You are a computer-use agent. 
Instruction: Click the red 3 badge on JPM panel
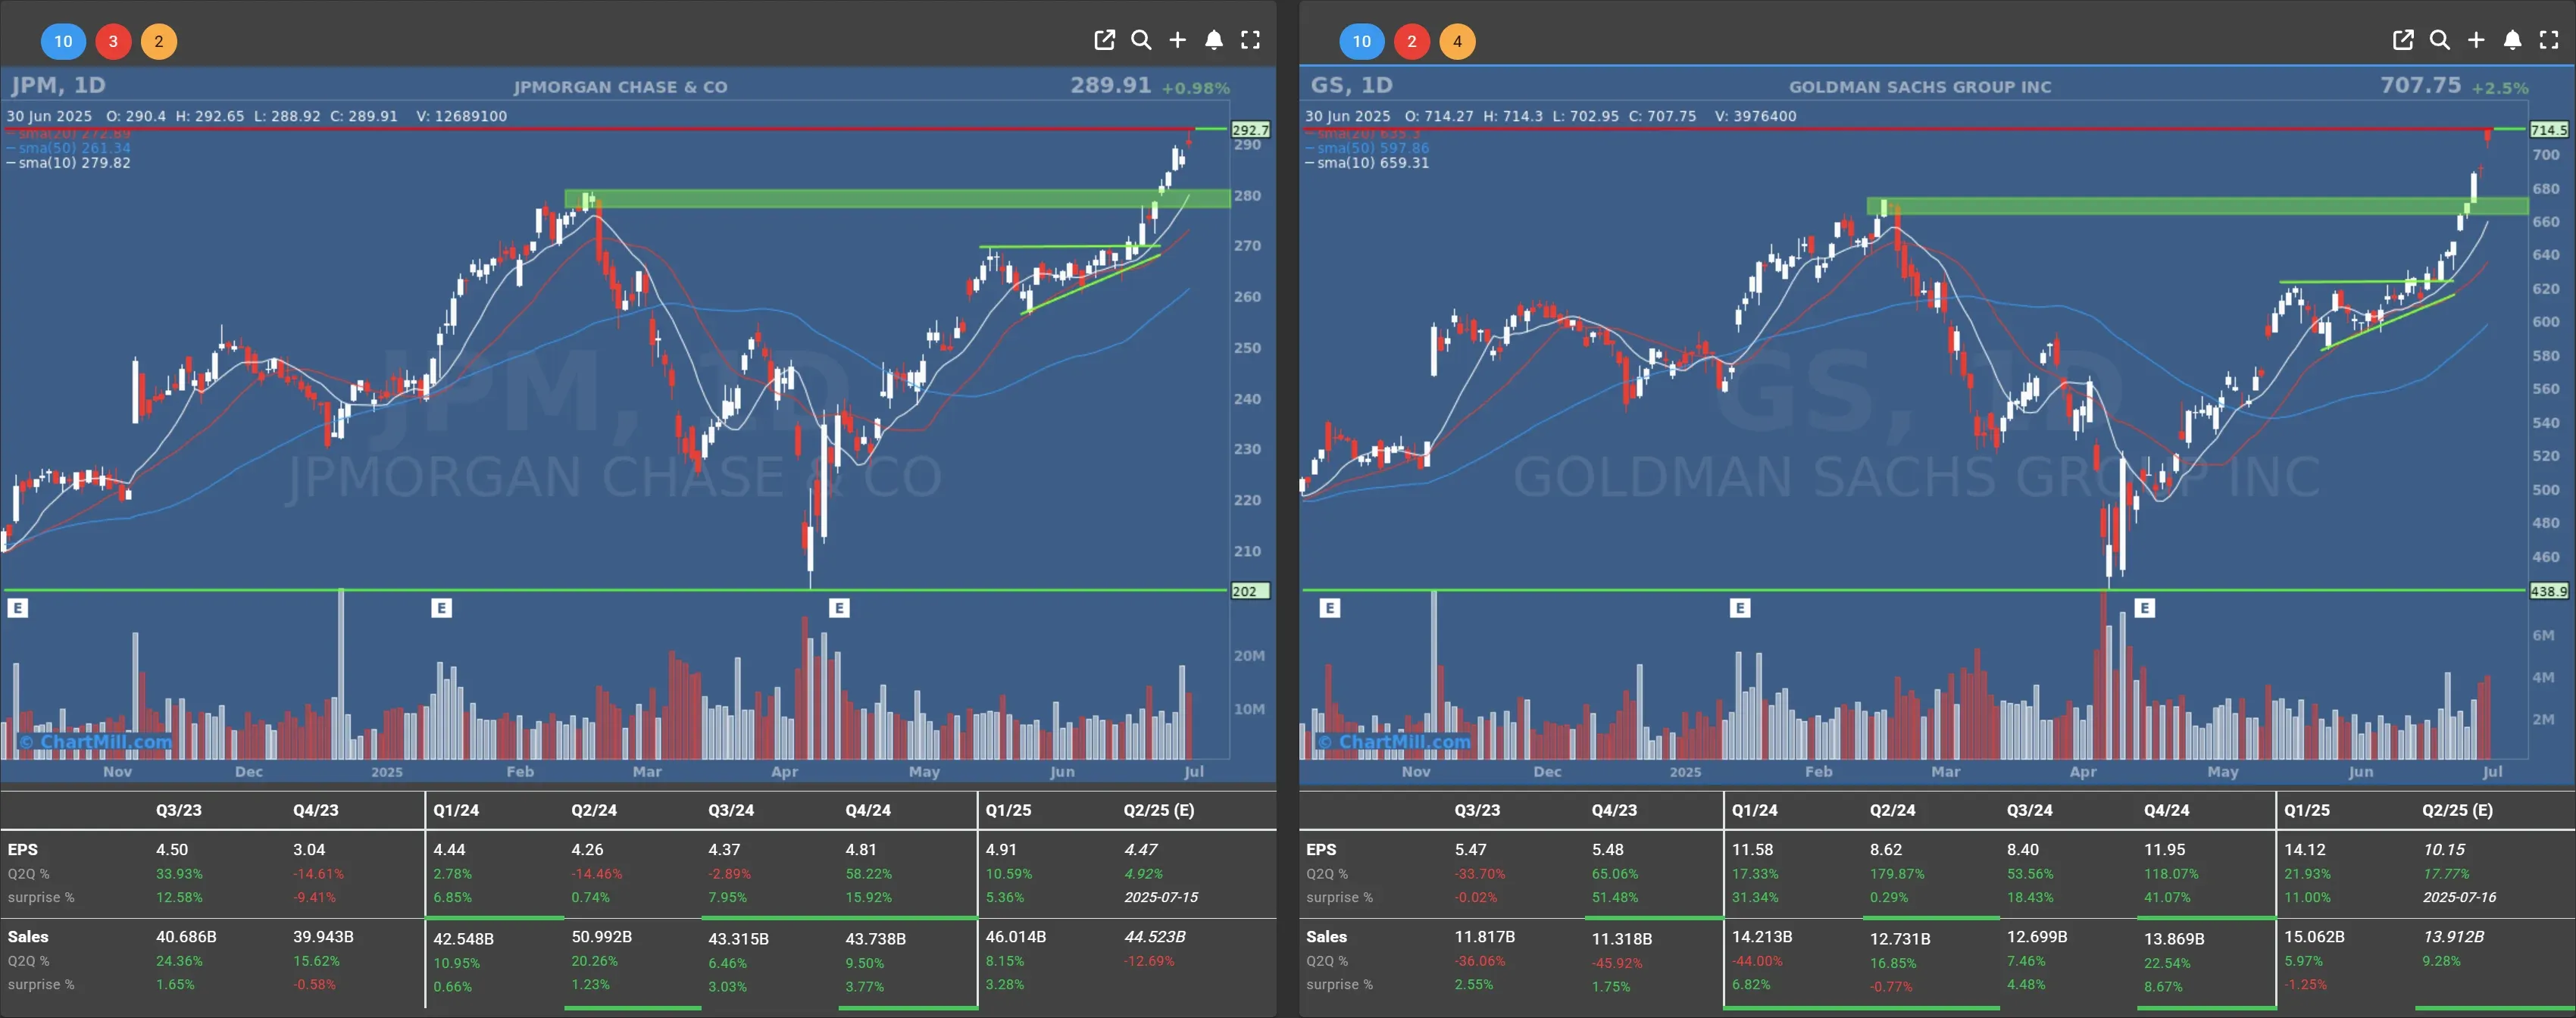(113, 41)
